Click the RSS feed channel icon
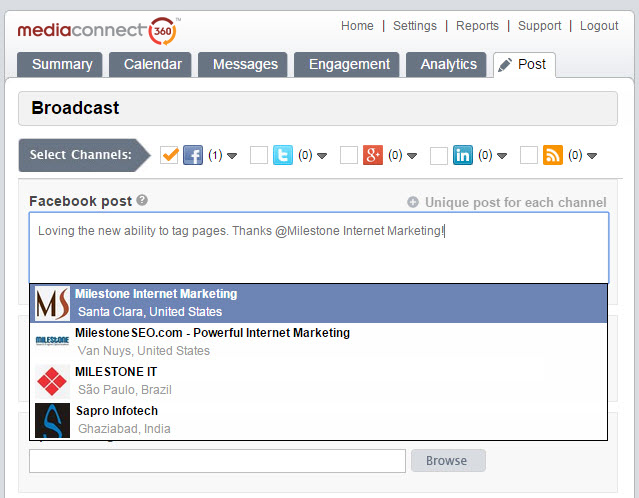Image resolution: width=639 pixels, height=498 pixels. 553,155
